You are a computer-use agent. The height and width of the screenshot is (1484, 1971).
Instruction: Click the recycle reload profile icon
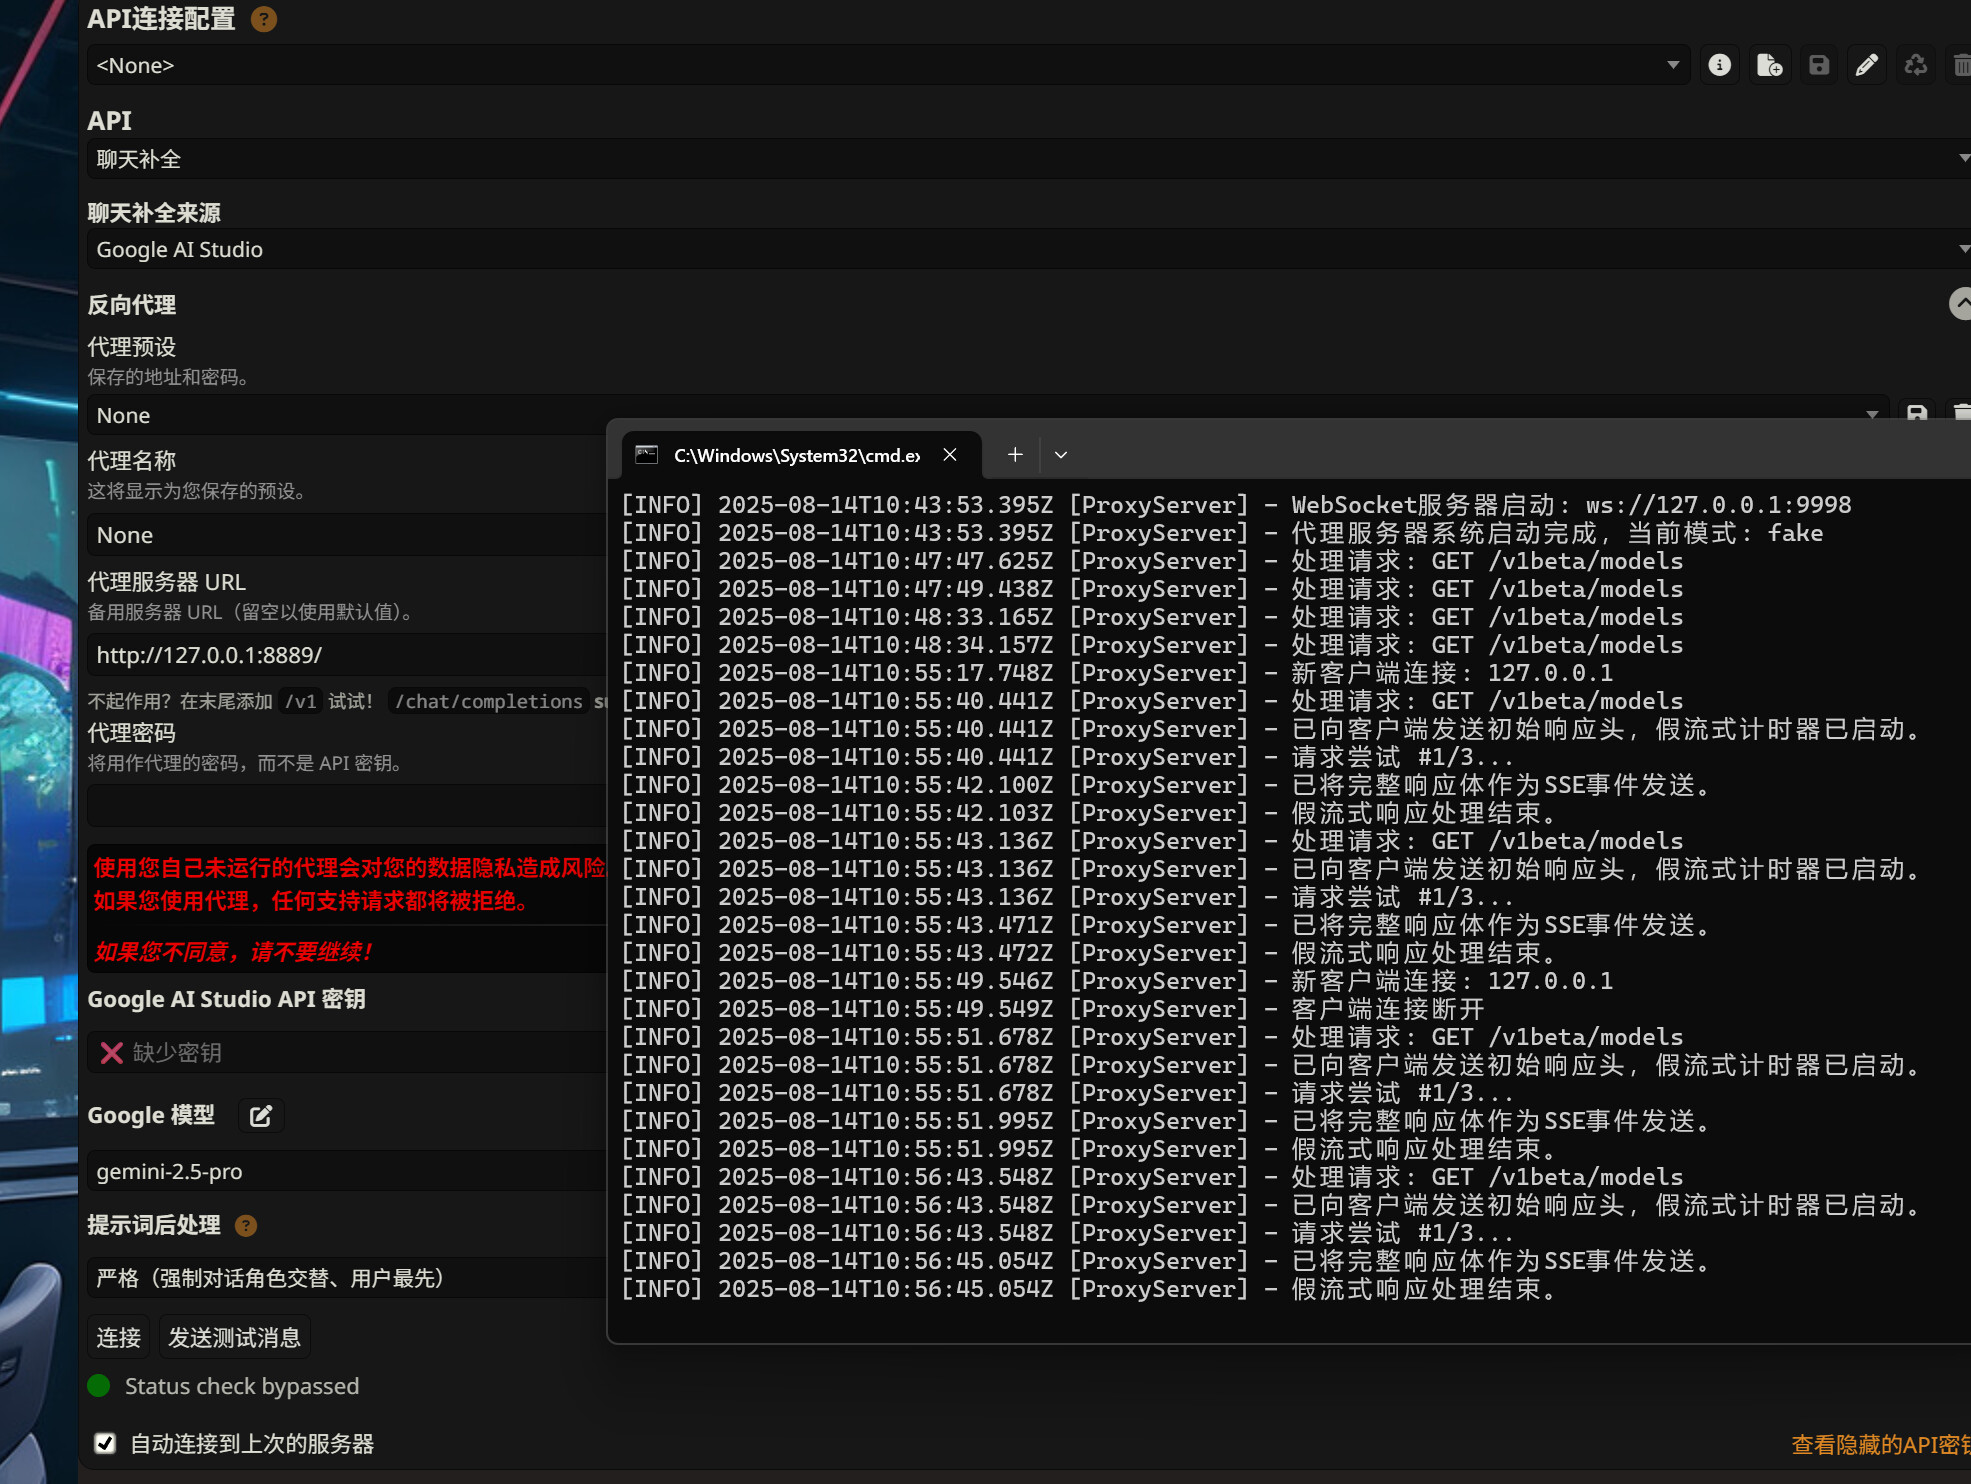coord(1915,65)
